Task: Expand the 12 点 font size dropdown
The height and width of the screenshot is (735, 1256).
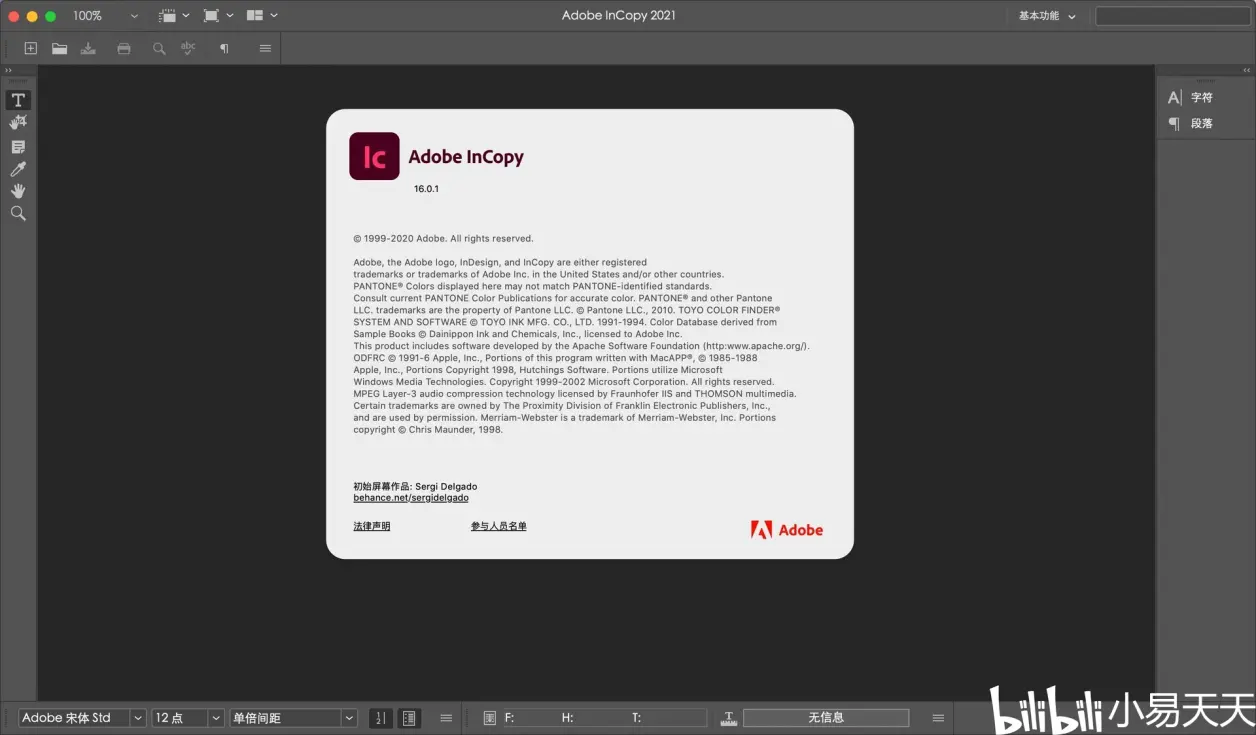Action: pyautogui.click(x=216, y=718)
